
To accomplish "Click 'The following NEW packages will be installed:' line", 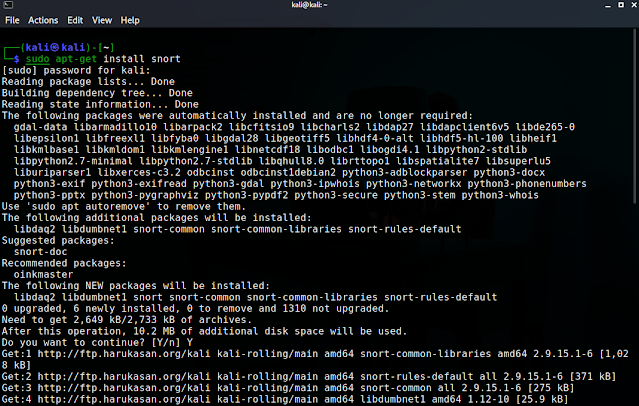I will [136, 286].
